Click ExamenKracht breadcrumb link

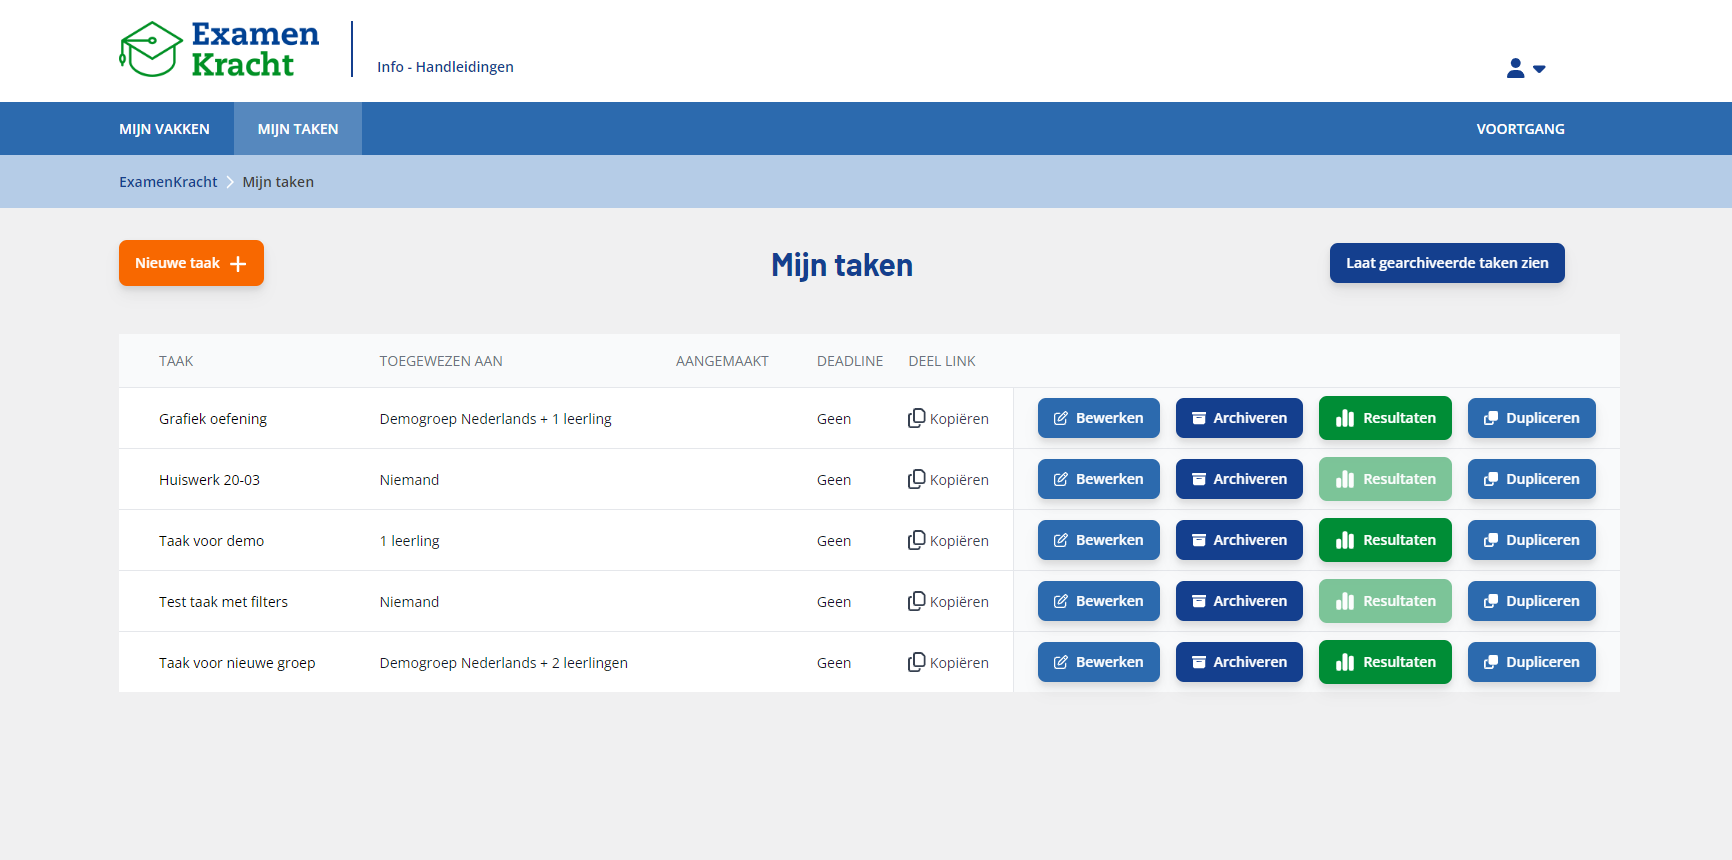tap(168, 182)
